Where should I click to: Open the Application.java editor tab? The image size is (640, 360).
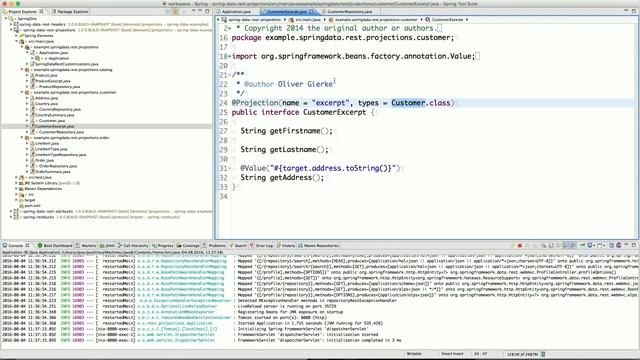(x=234, y=11)
